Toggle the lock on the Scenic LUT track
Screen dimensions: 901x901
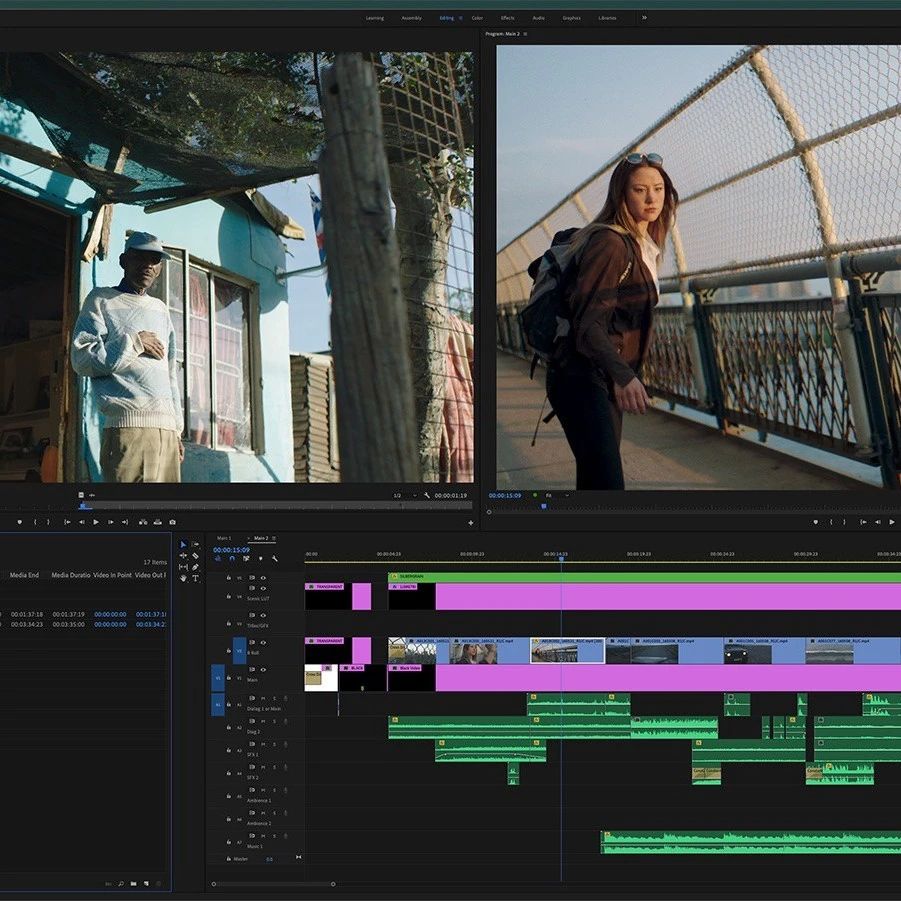pyautogui.click(x=228, y=596)
